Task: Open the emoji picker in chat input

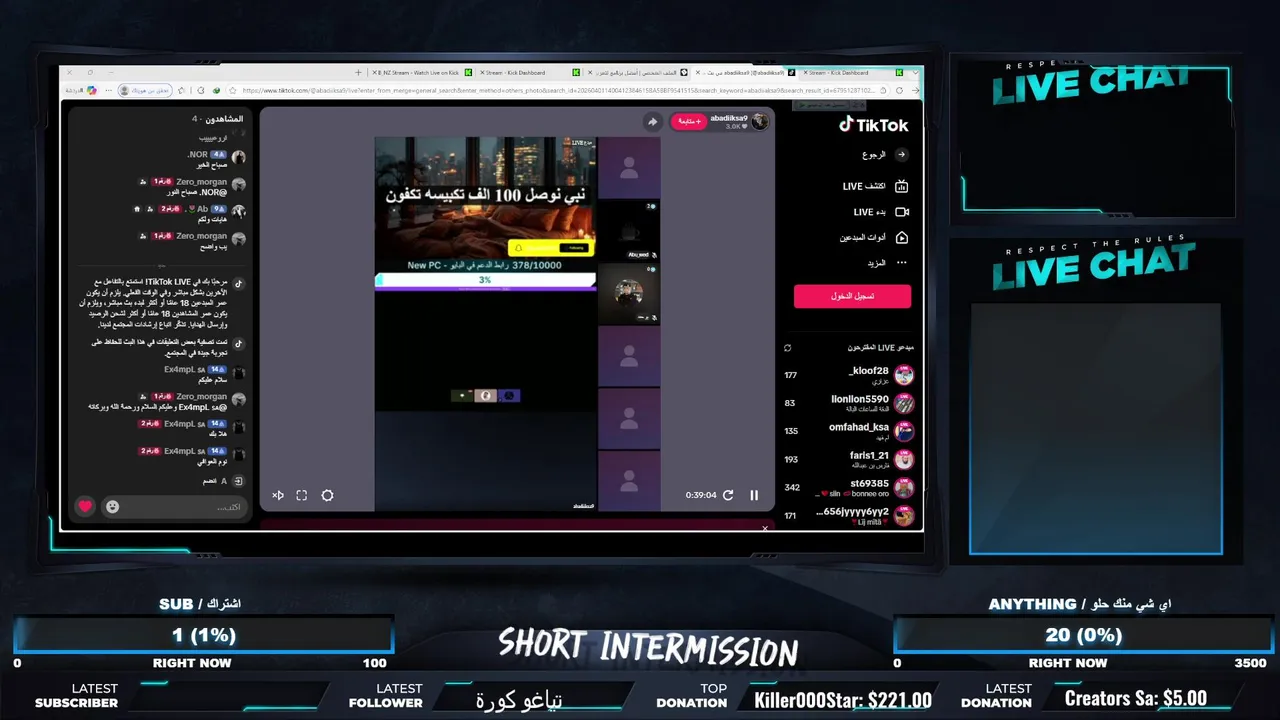Action: pyautogui.click(x=112, y=507)
